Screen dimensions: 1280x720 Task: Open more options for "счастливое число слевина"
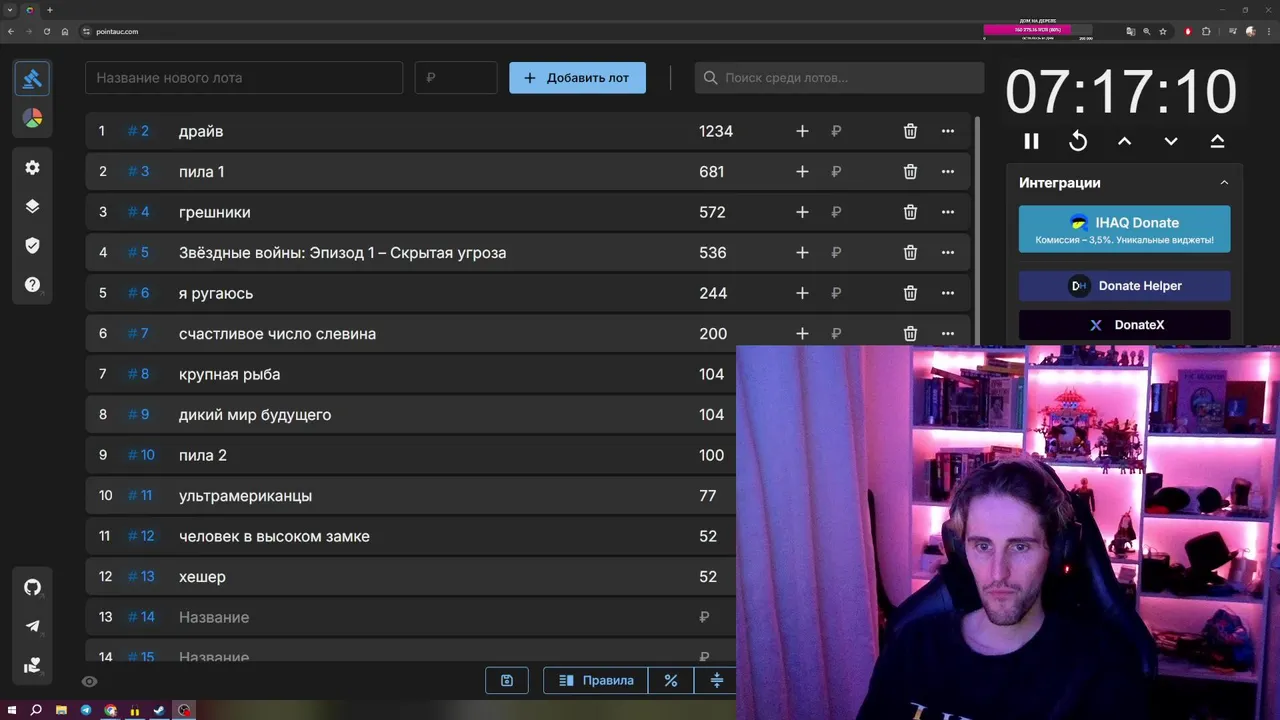[x=948, y=334]
